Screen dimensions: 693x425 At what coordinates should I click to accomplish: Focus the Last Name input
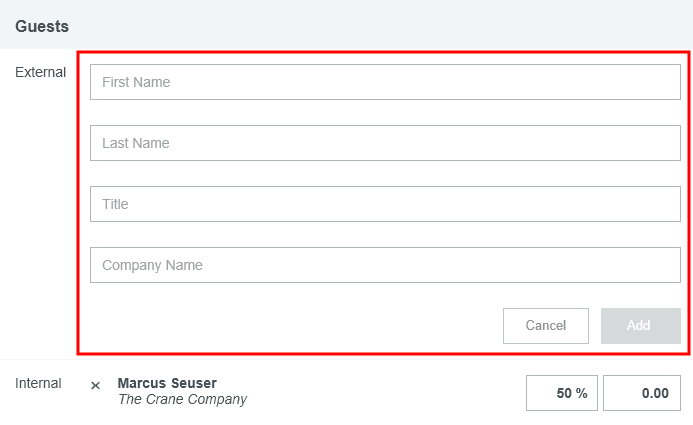pos(385,143)
